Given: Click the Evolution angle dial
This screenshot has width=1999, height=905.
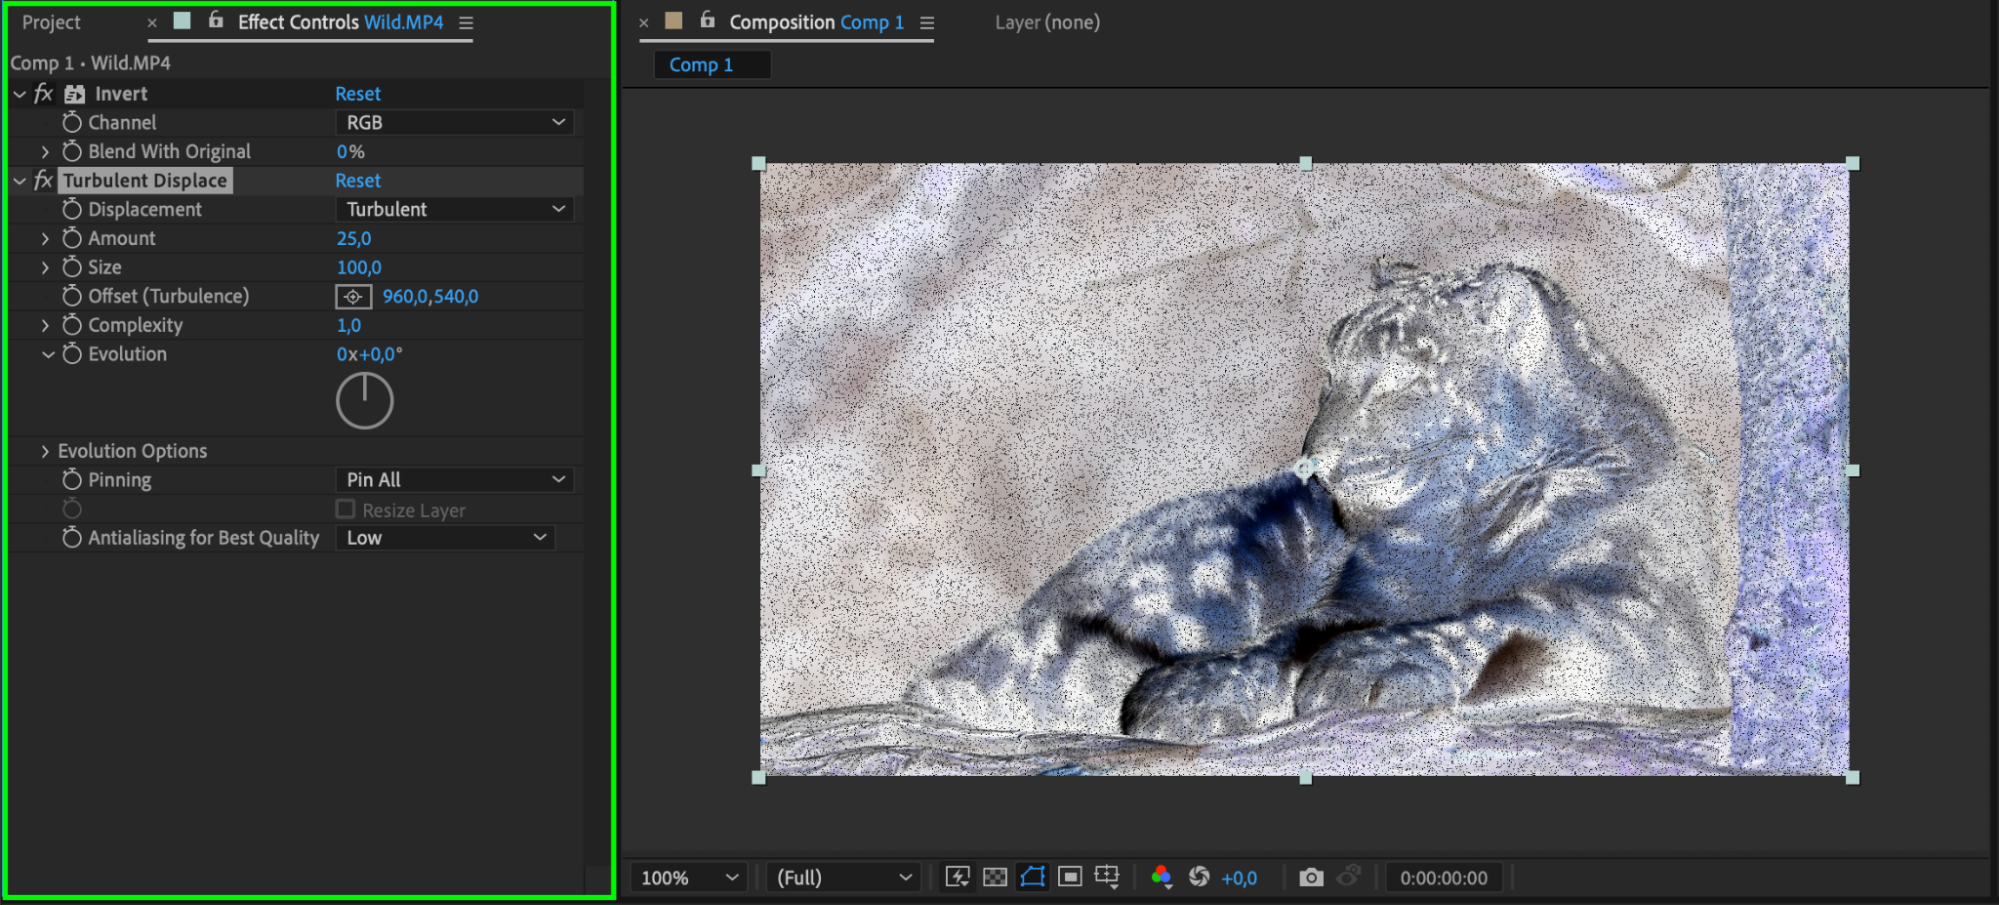Looking at the screenshot, I should pos(364,401).
